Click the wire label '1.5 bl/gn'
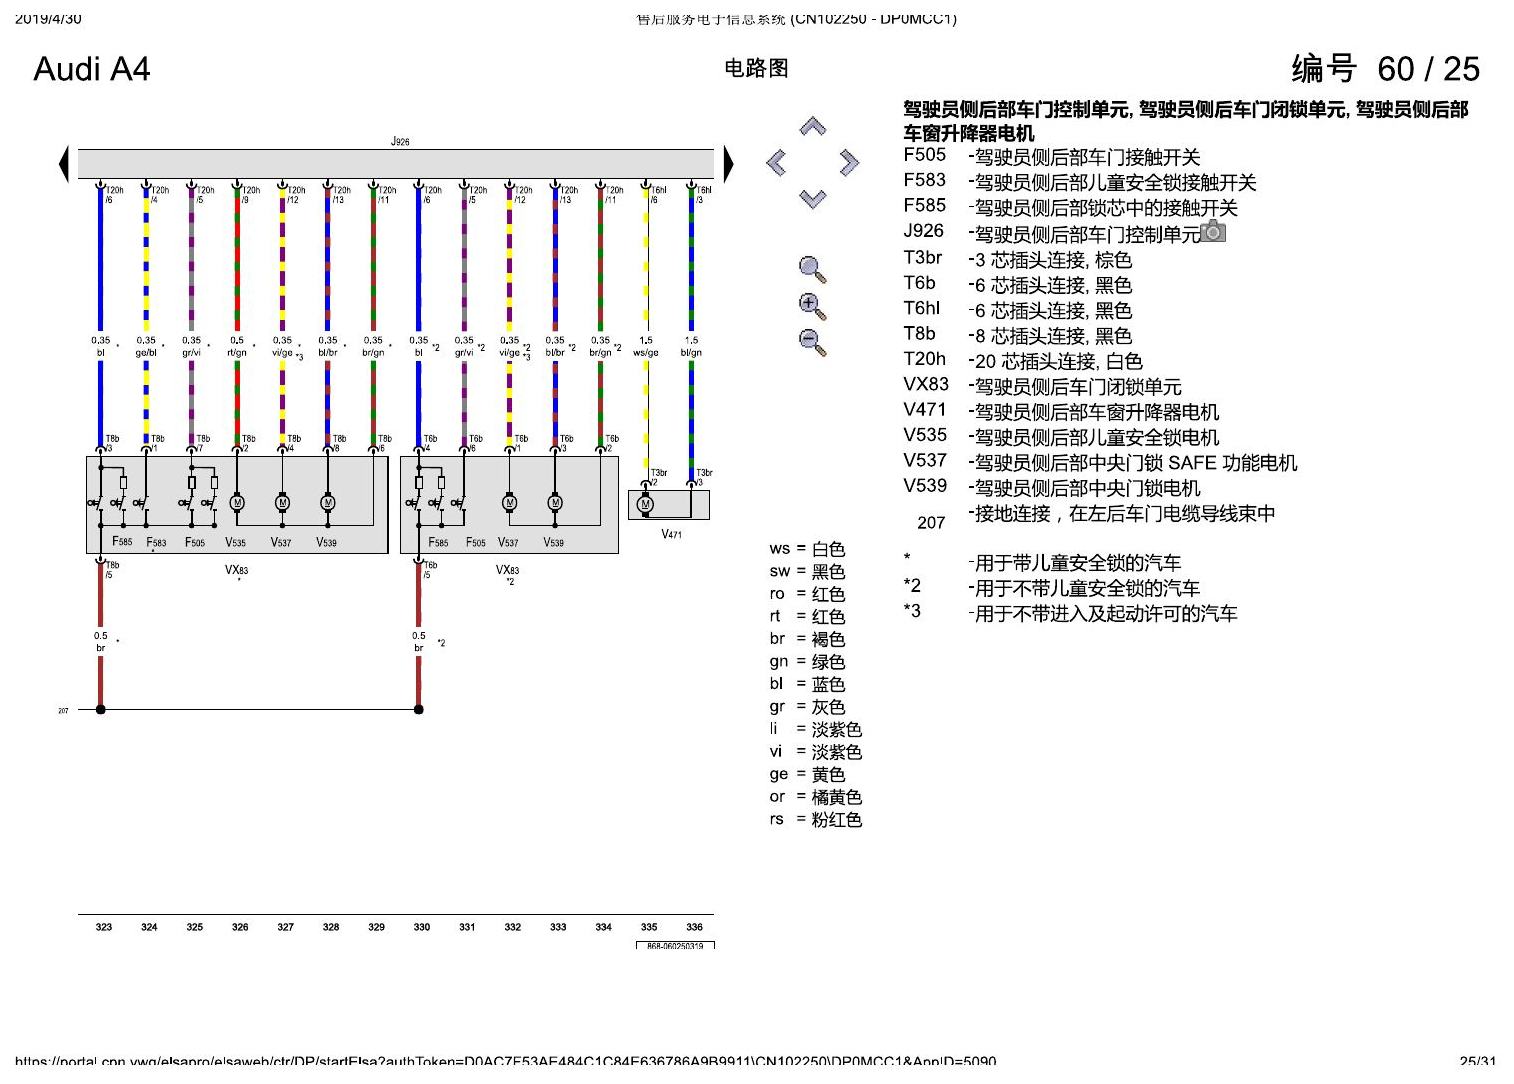 coord(691,346)
